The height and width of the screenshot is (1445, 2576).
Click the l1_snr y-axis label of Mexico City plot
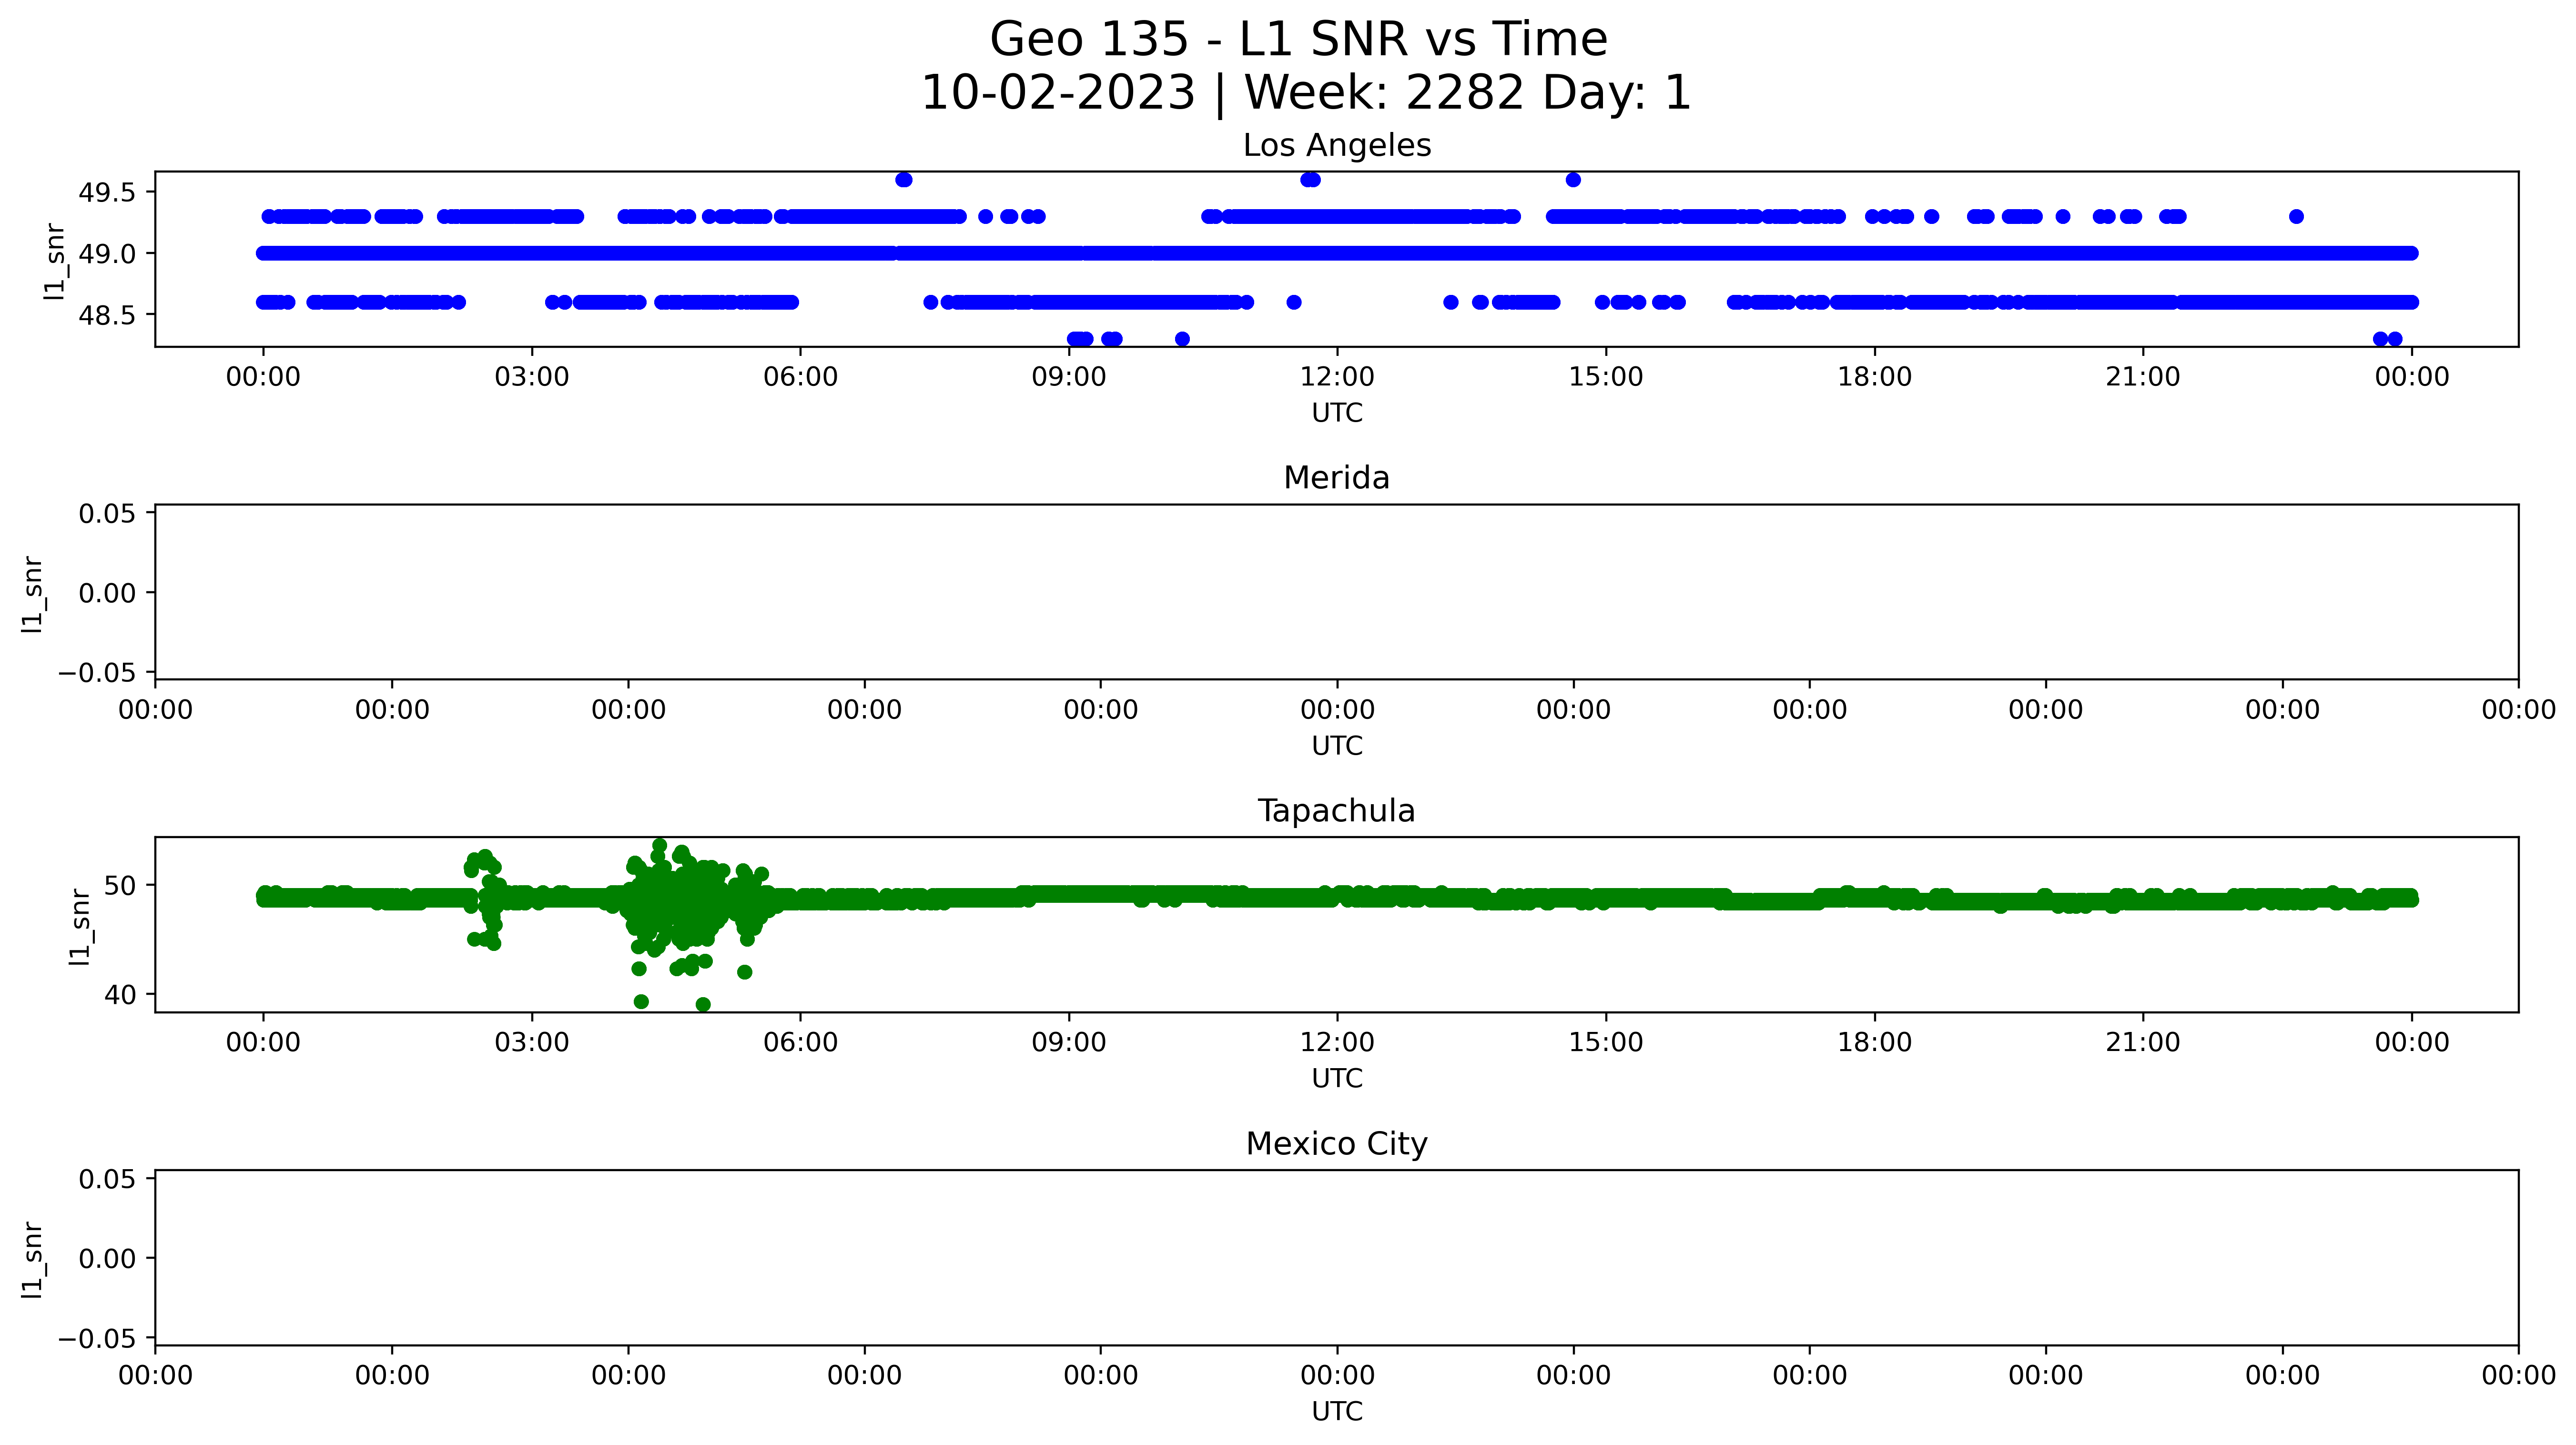(x=33, y=1260)
